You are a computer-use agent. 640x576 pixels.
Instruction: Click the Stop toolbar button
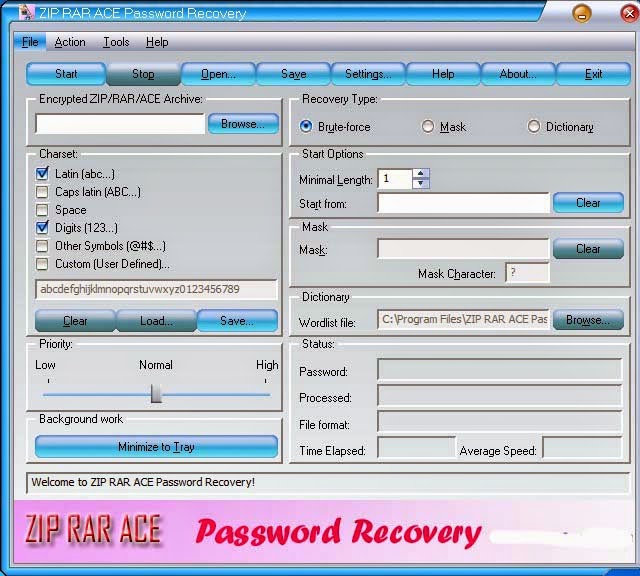[x=143, y=74]
